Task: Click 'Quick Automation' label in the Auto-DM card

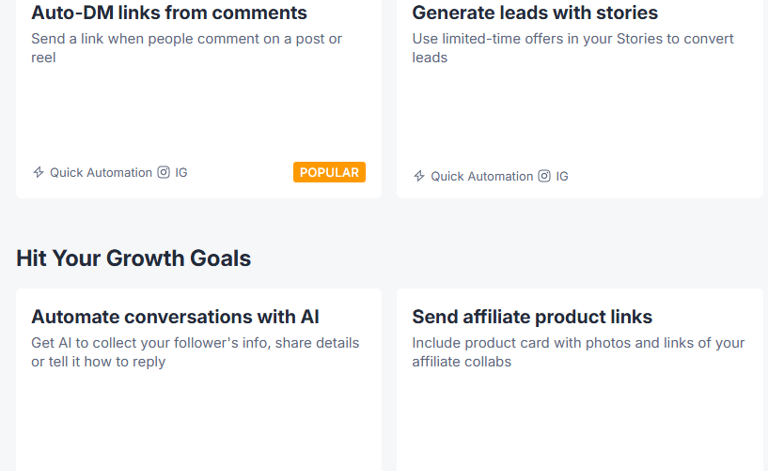Action: (x=101, y=172)
